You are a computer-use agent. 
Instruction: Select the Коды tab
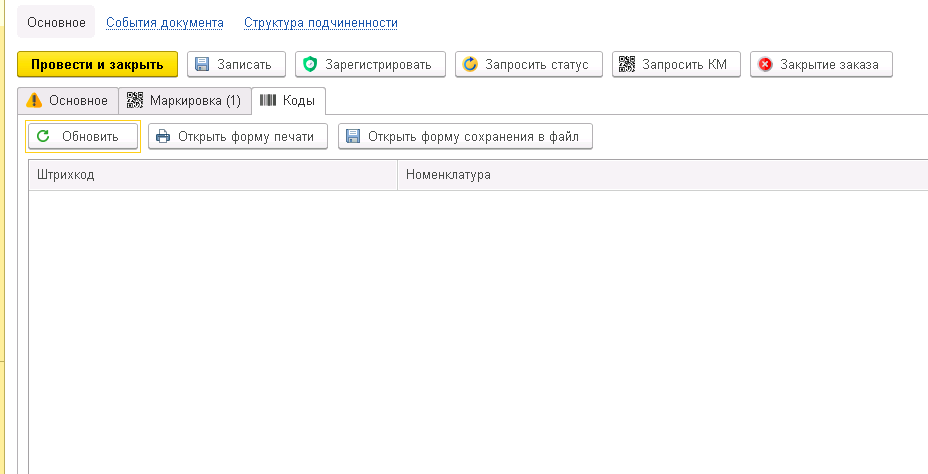pos(288,101)
